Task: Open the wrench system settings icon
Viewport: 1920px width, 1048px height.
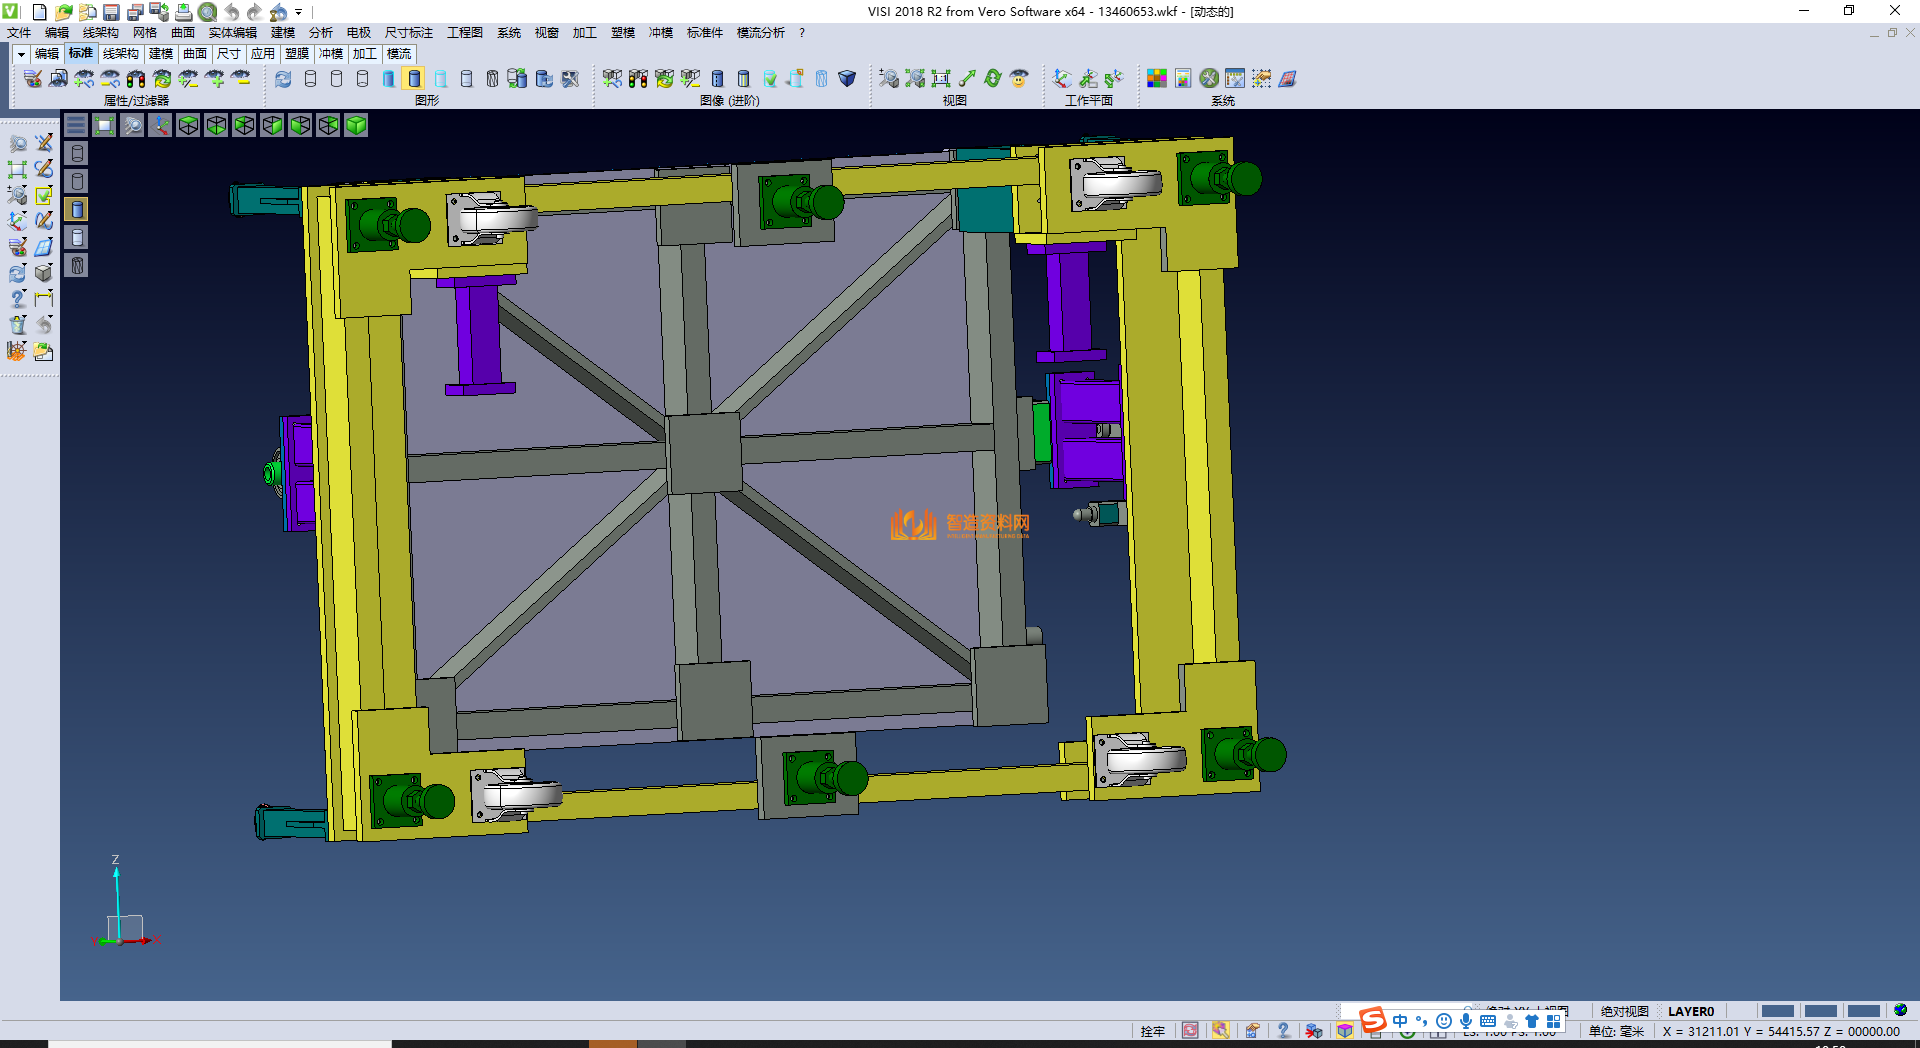Action: point(1209,78)
